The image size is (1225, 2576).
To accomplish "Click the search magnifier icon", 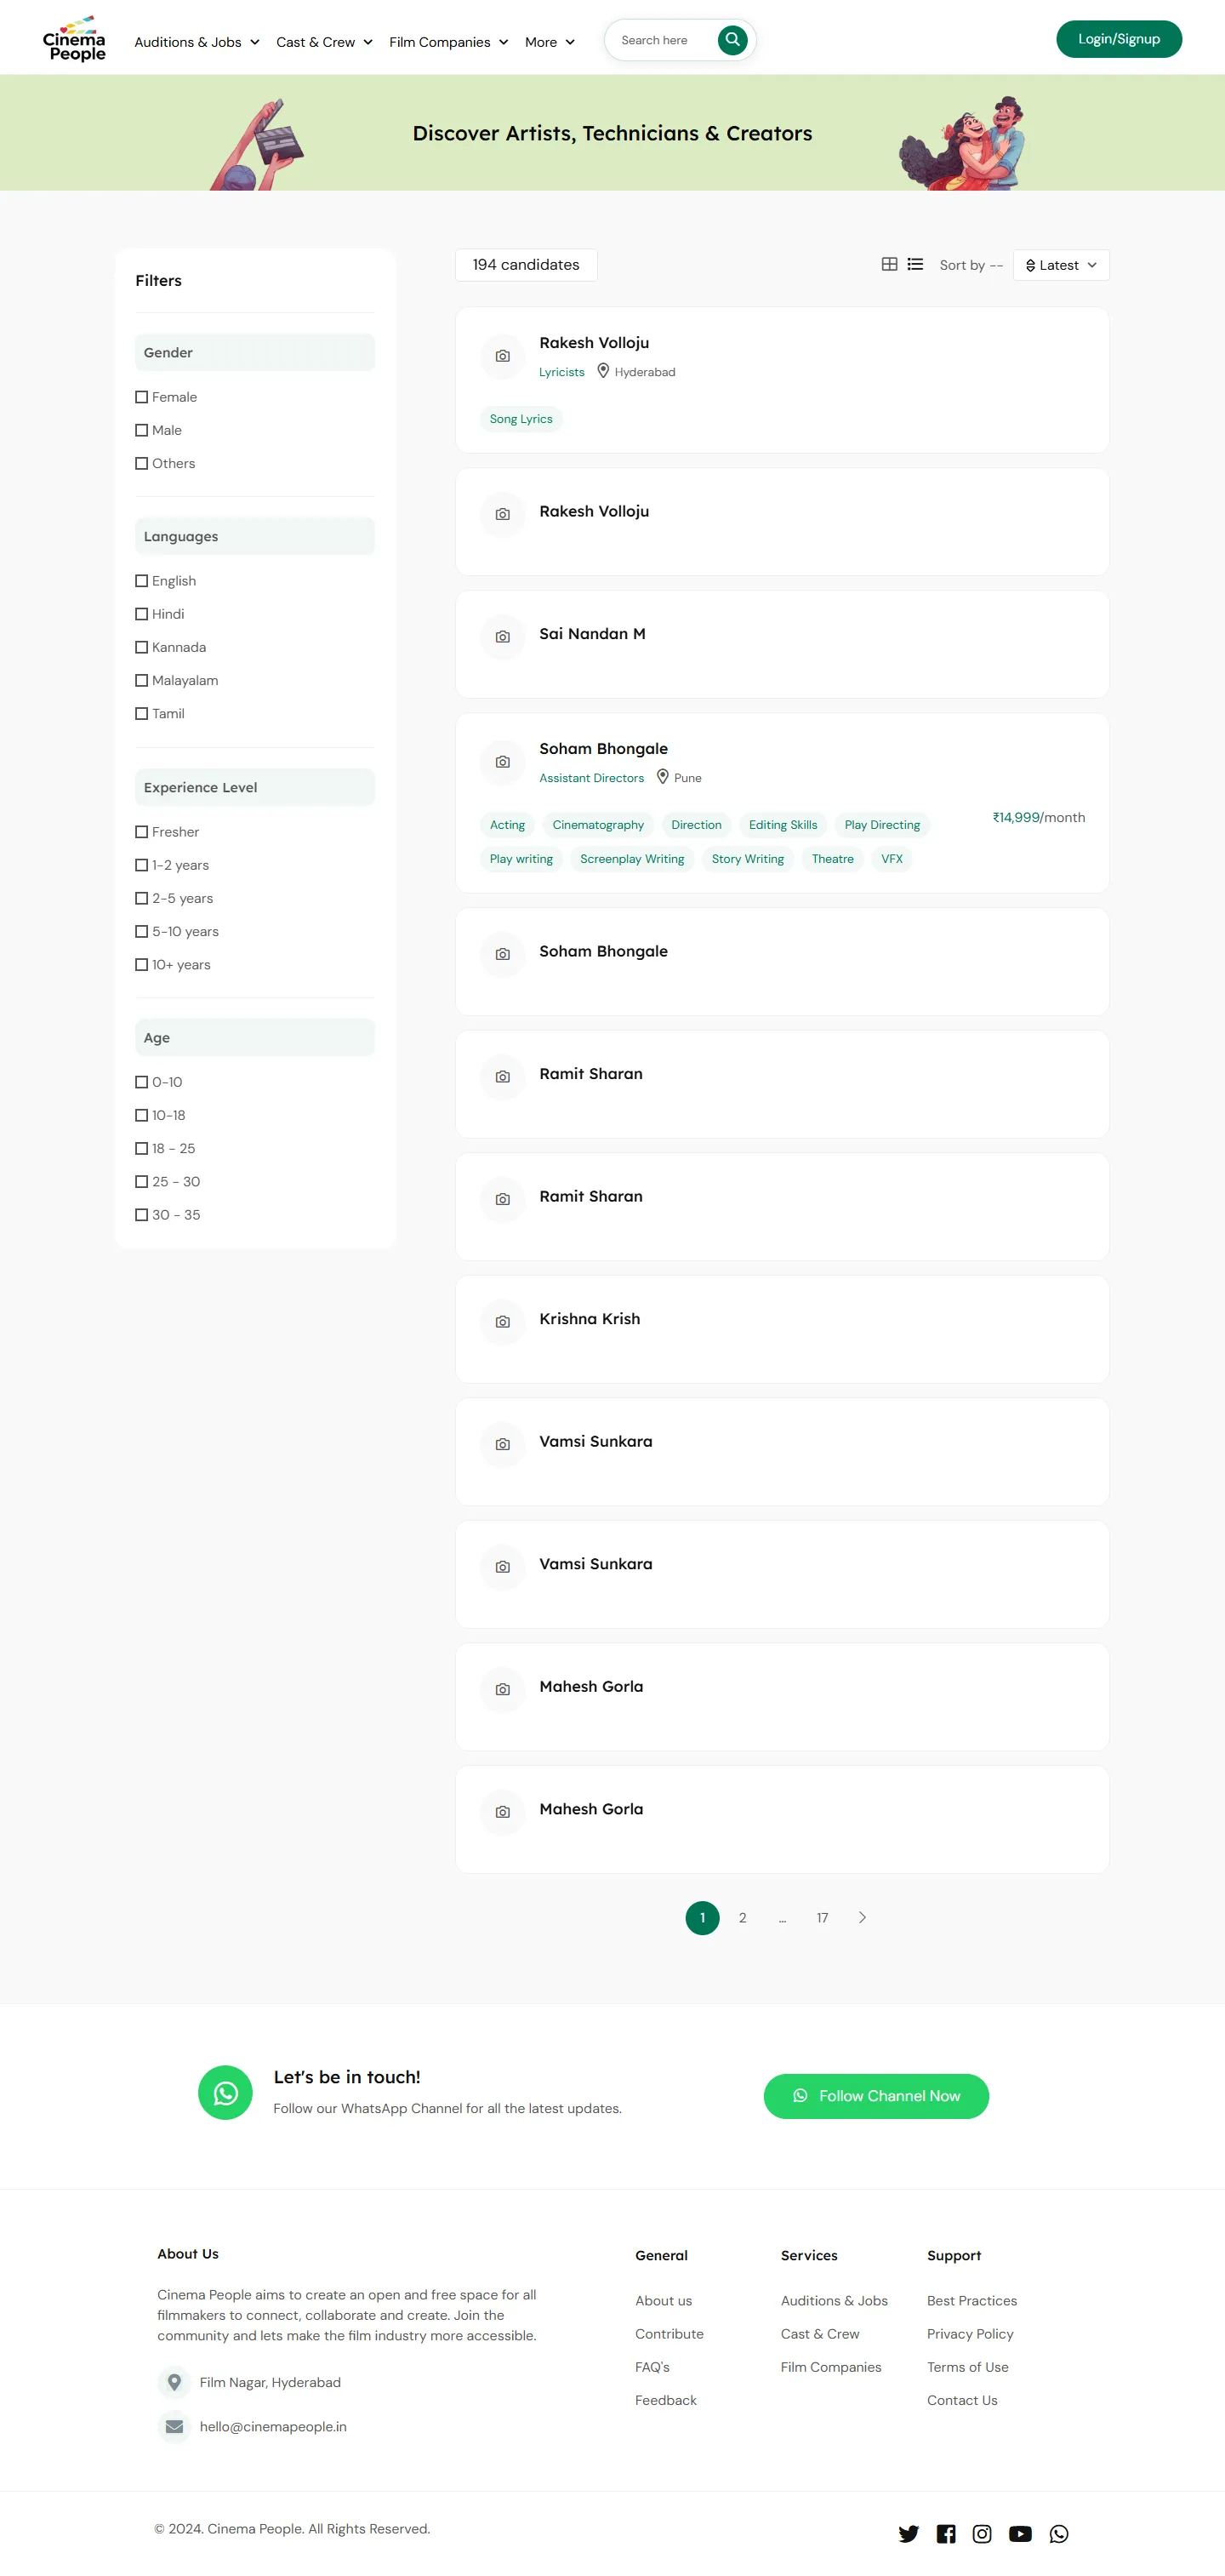I will pos(732,40).
